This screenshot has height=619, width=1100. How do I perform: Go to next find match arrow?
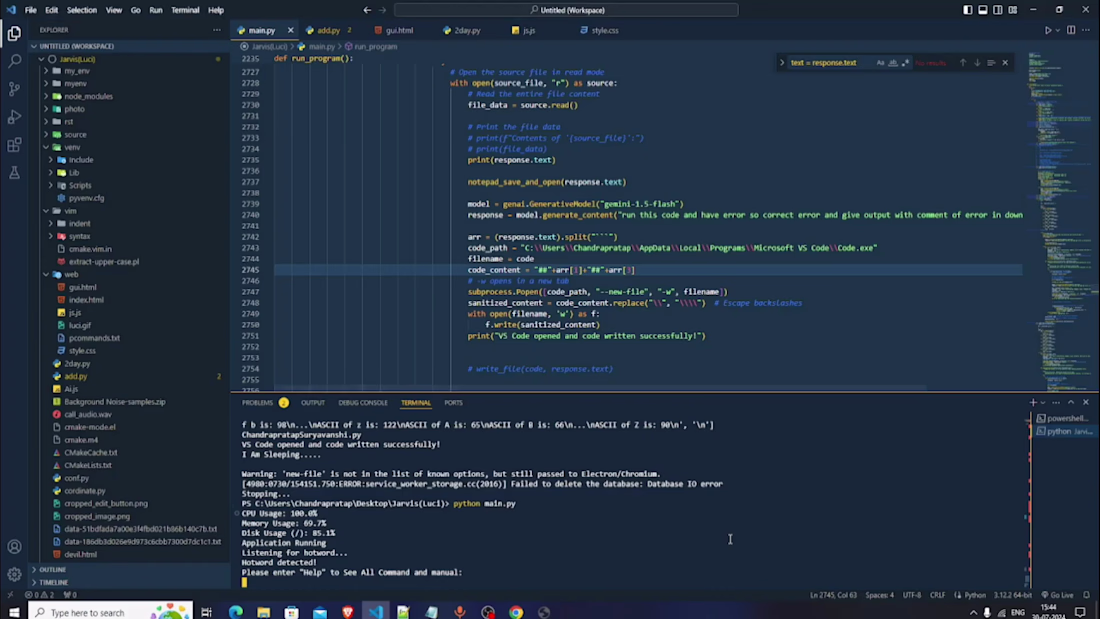click(x=977, y=62)
